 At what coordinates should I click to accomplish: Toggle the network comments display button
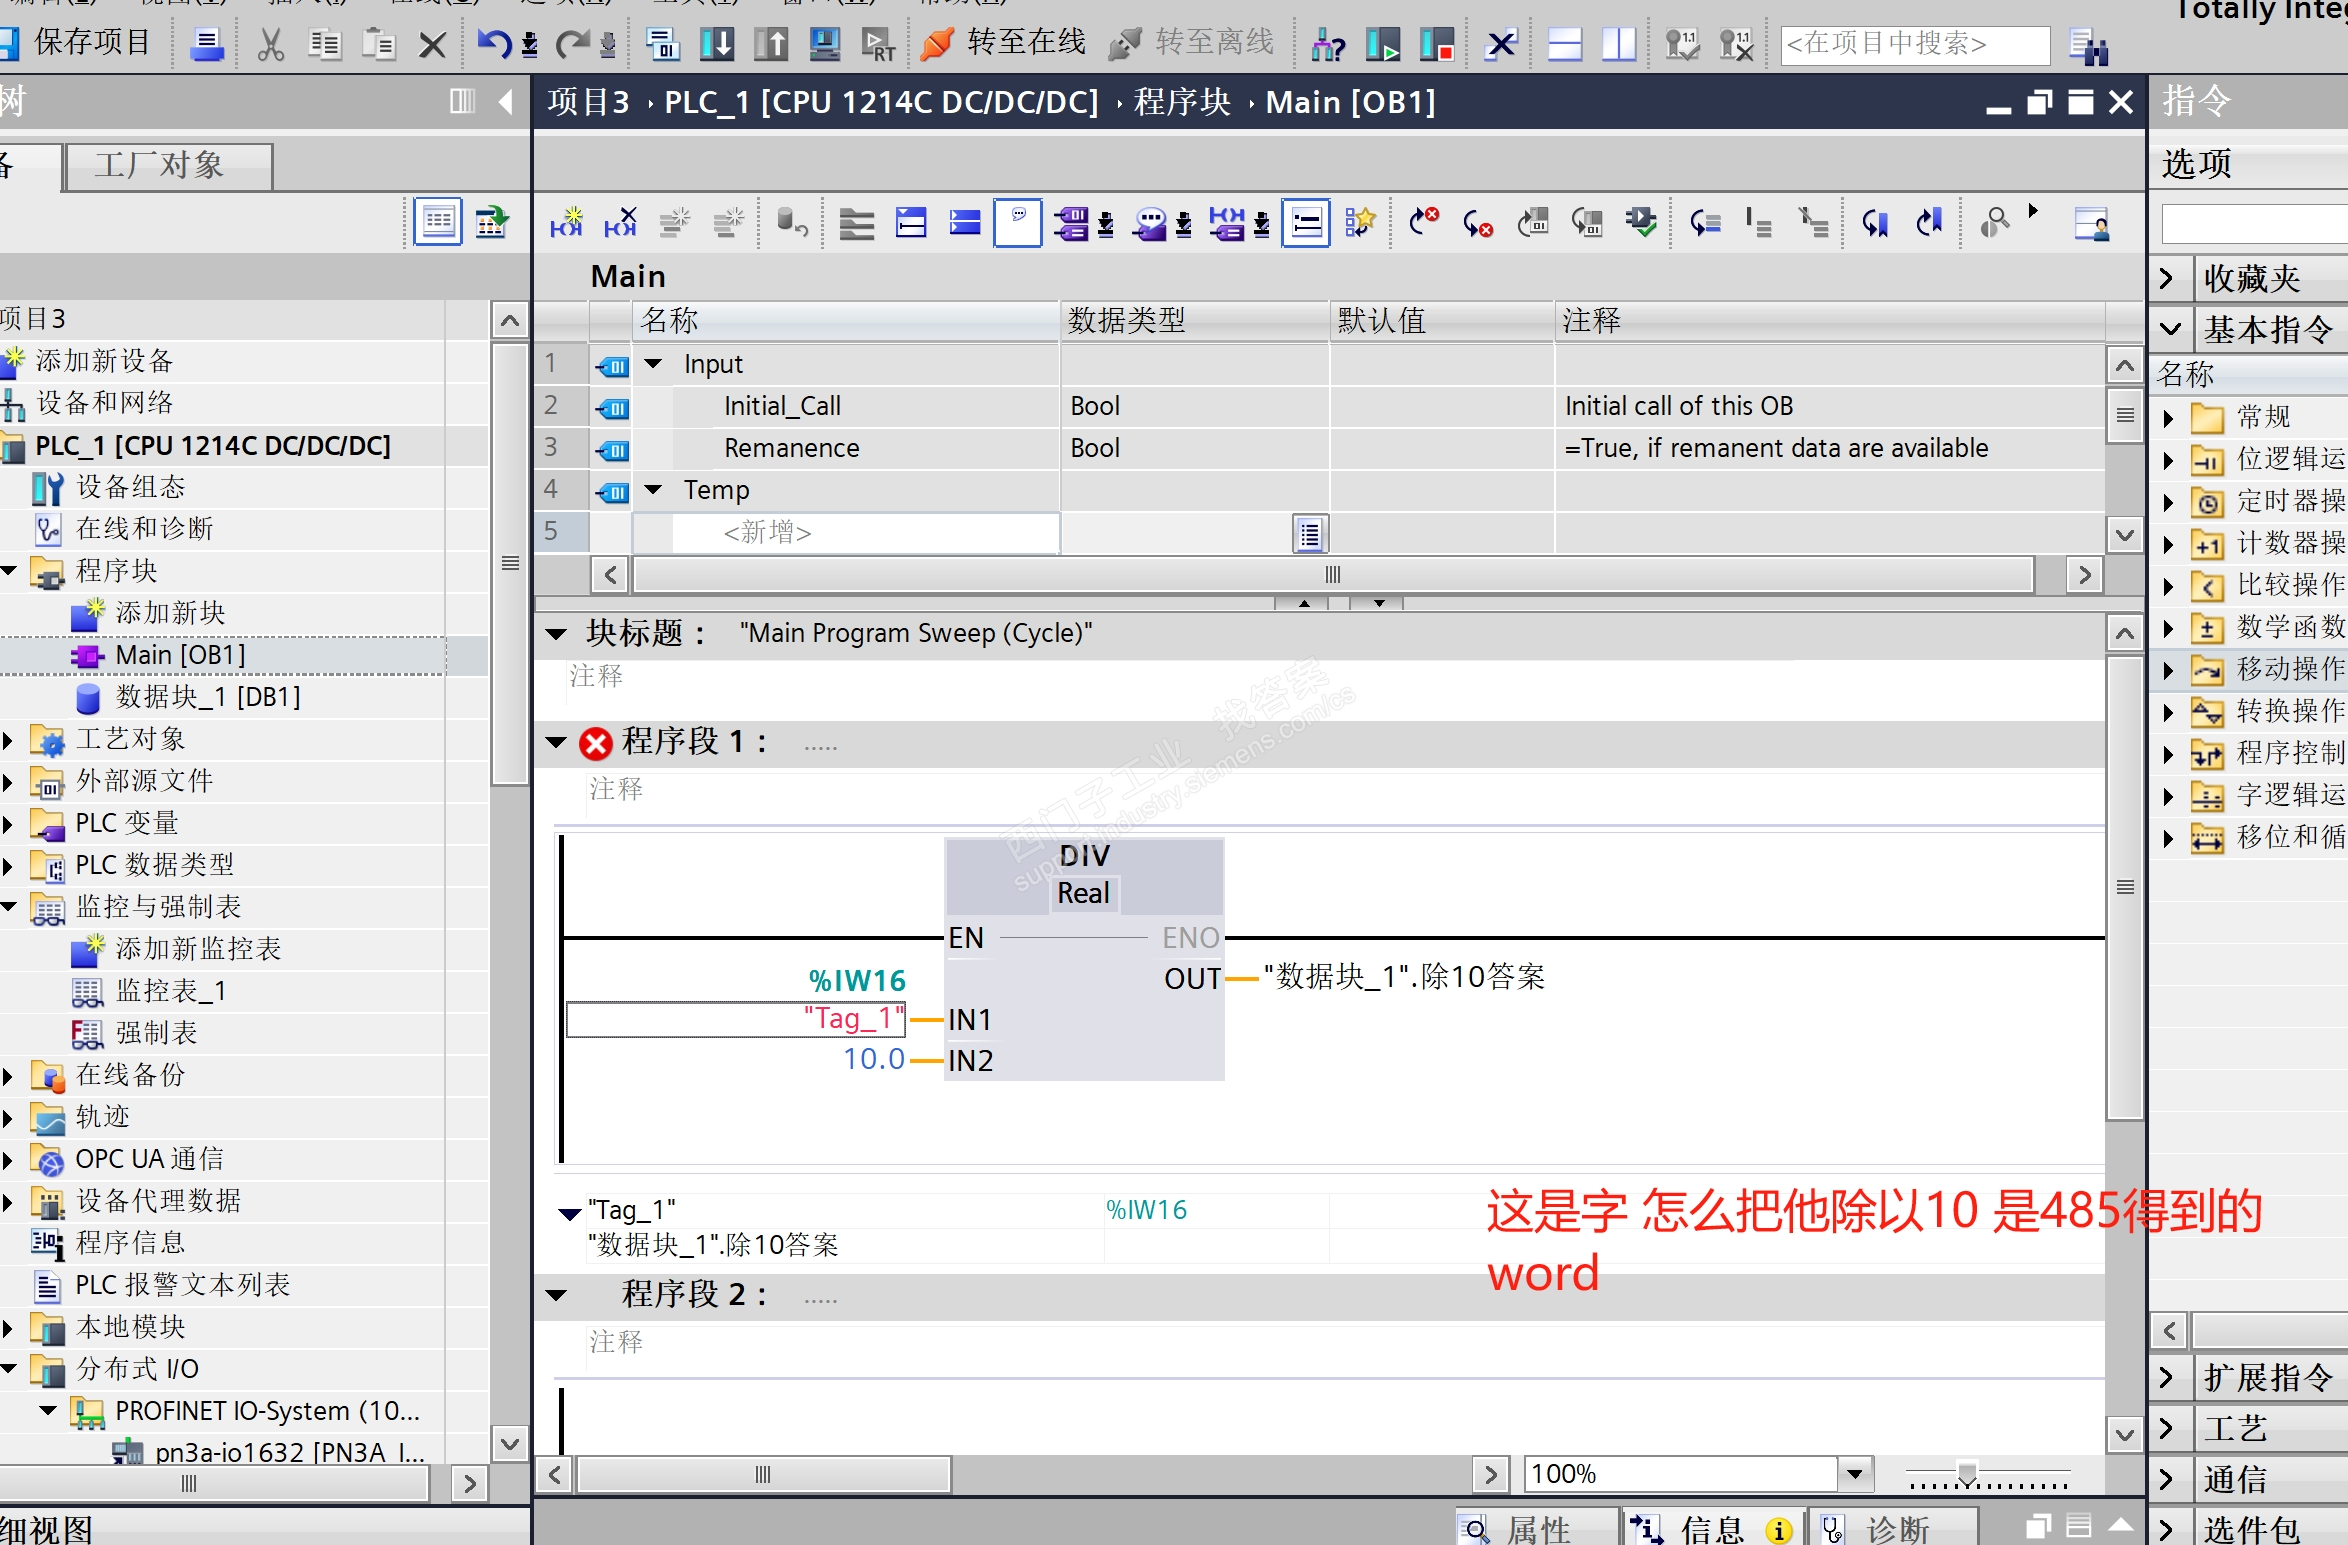1018,222
